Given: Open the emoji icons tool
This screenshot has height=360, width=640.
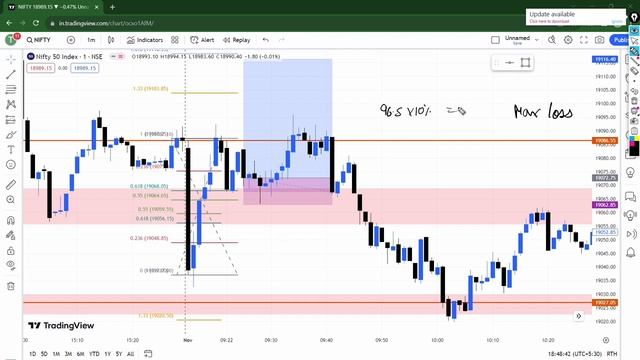Looking at the screenshot, I should (11, 164).
